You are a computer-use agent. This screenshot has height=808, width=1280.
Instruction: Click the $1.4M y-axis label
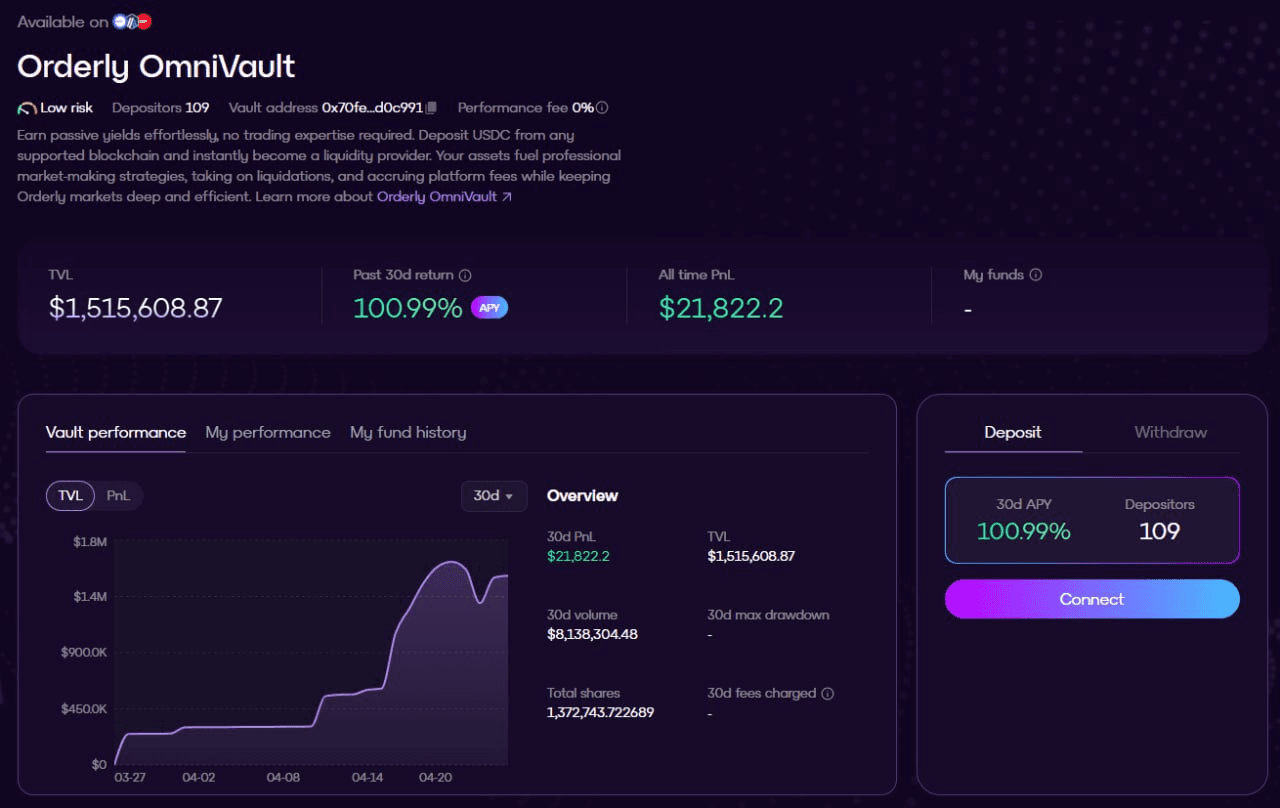pyautogui.click(x=90, y=597)
